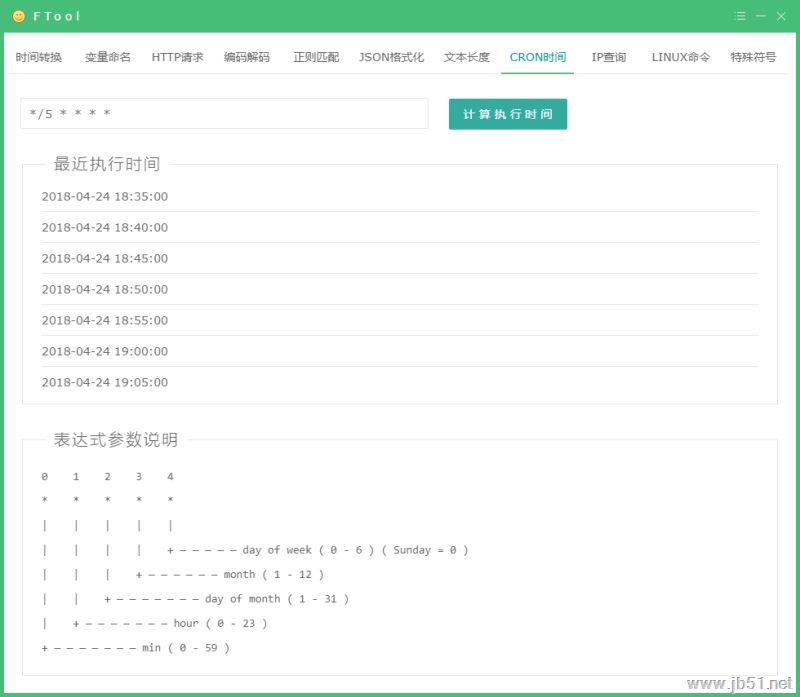Select the 2018-04-24 18:50:00 row
Screen dimensions: 800x697
(x=399, y=290)
